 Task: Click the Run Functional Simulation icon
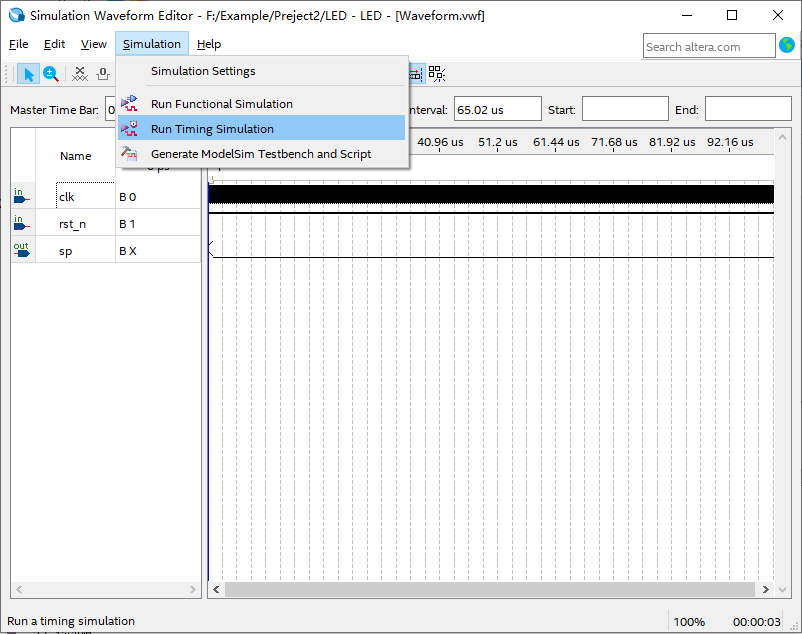[129, 104]
